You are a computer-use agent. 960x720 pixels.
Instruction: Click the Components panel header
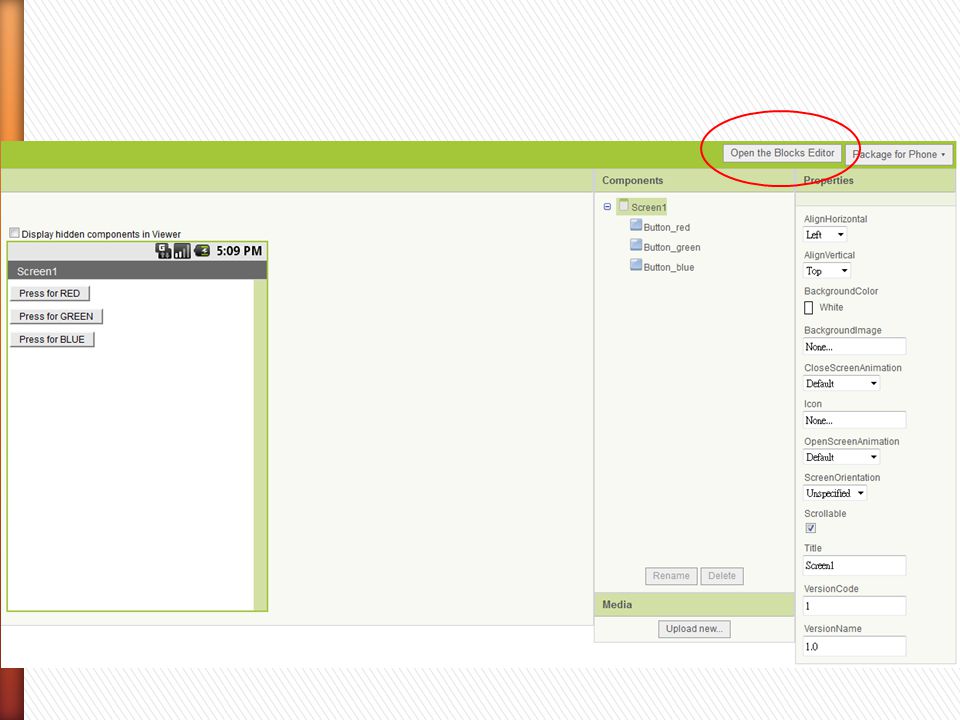point(694,180)
